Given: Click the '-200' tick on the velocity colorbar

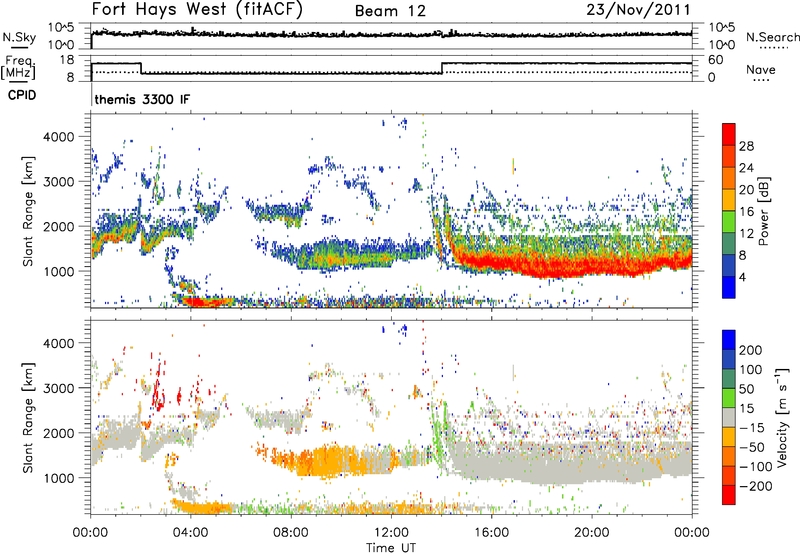Looking at the screenshot, I should 755,486.
